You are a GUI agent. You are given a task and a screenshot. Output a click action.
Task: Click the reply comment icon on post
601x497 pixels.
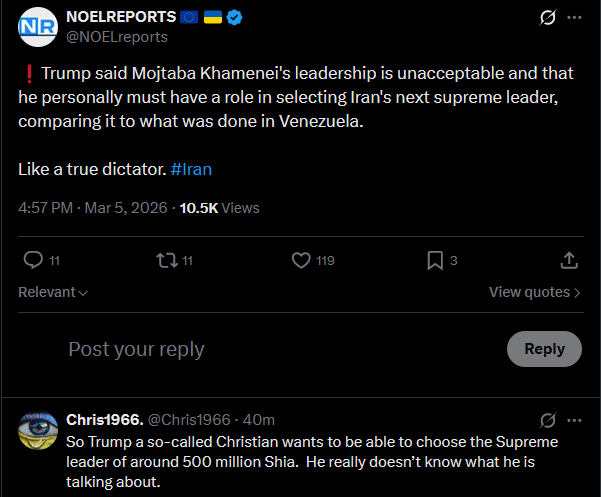pos(34,260)
